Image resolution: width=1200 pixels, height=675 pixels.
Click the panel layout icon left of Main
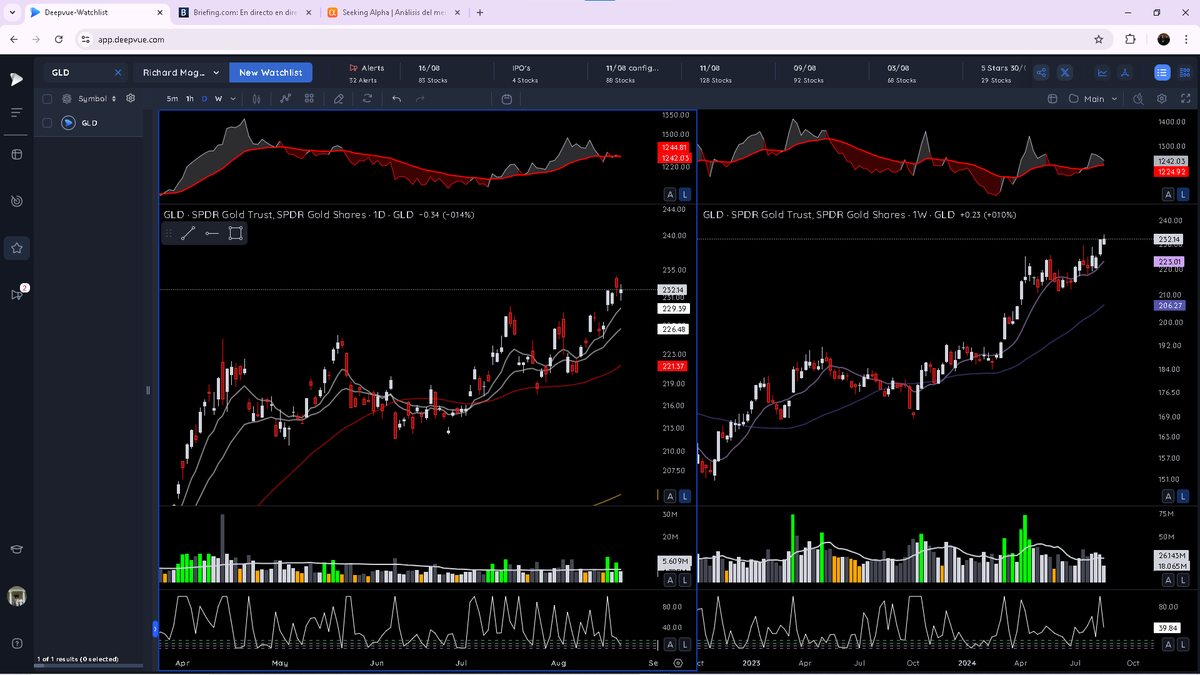pyautogui.click(x=1052, y=99)
